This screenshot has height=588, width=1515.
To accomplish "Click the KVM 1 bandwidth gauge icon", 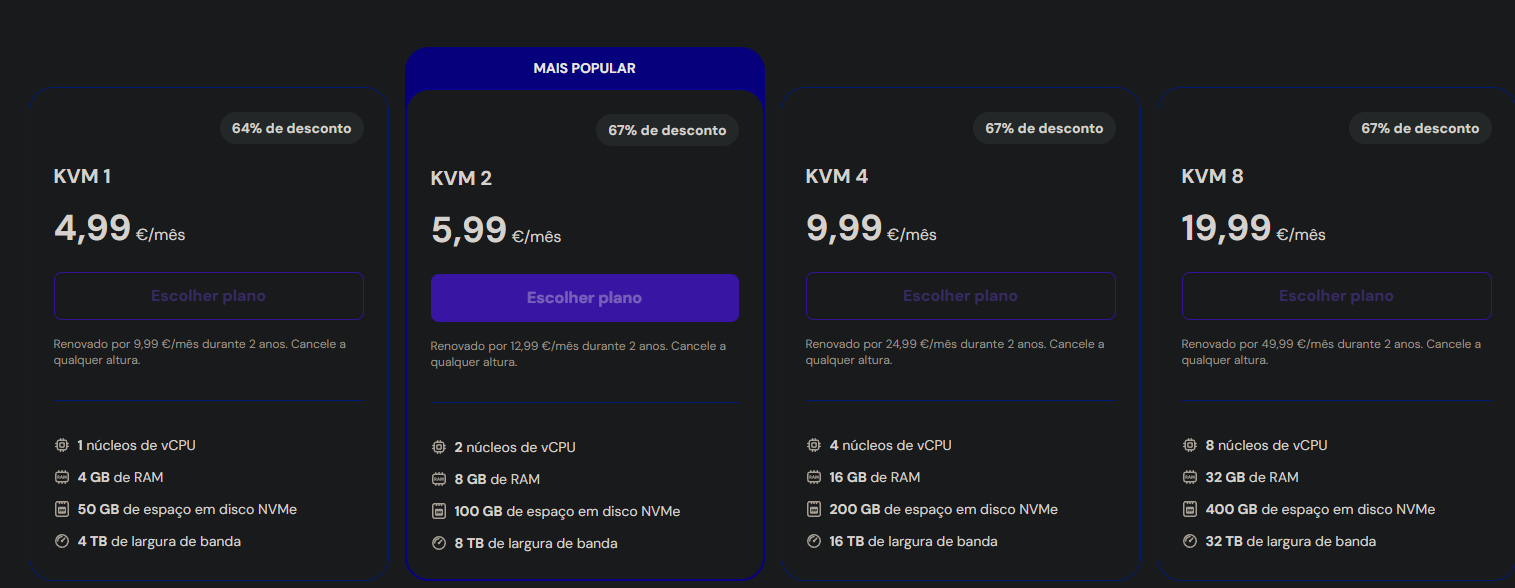I will 62,541.
